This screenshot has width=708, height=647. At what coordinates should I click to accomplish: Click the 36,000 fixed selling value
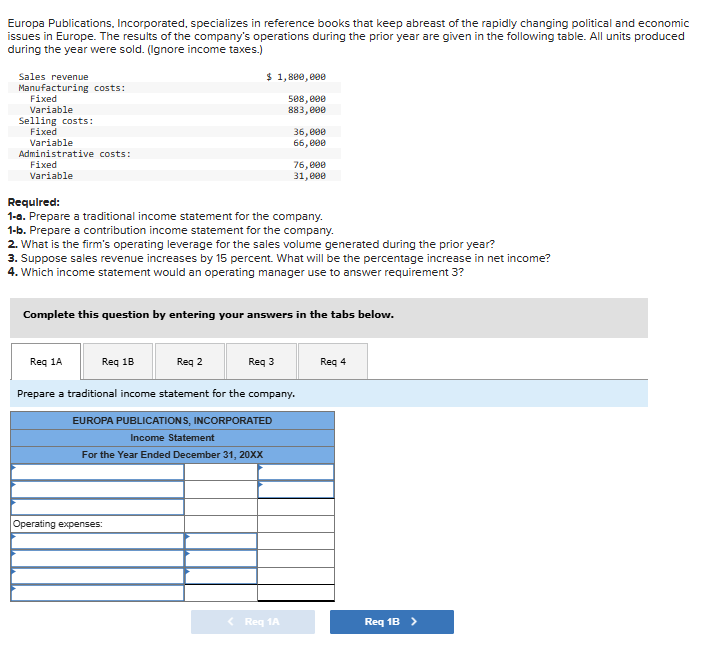click(x=310, y=132)
